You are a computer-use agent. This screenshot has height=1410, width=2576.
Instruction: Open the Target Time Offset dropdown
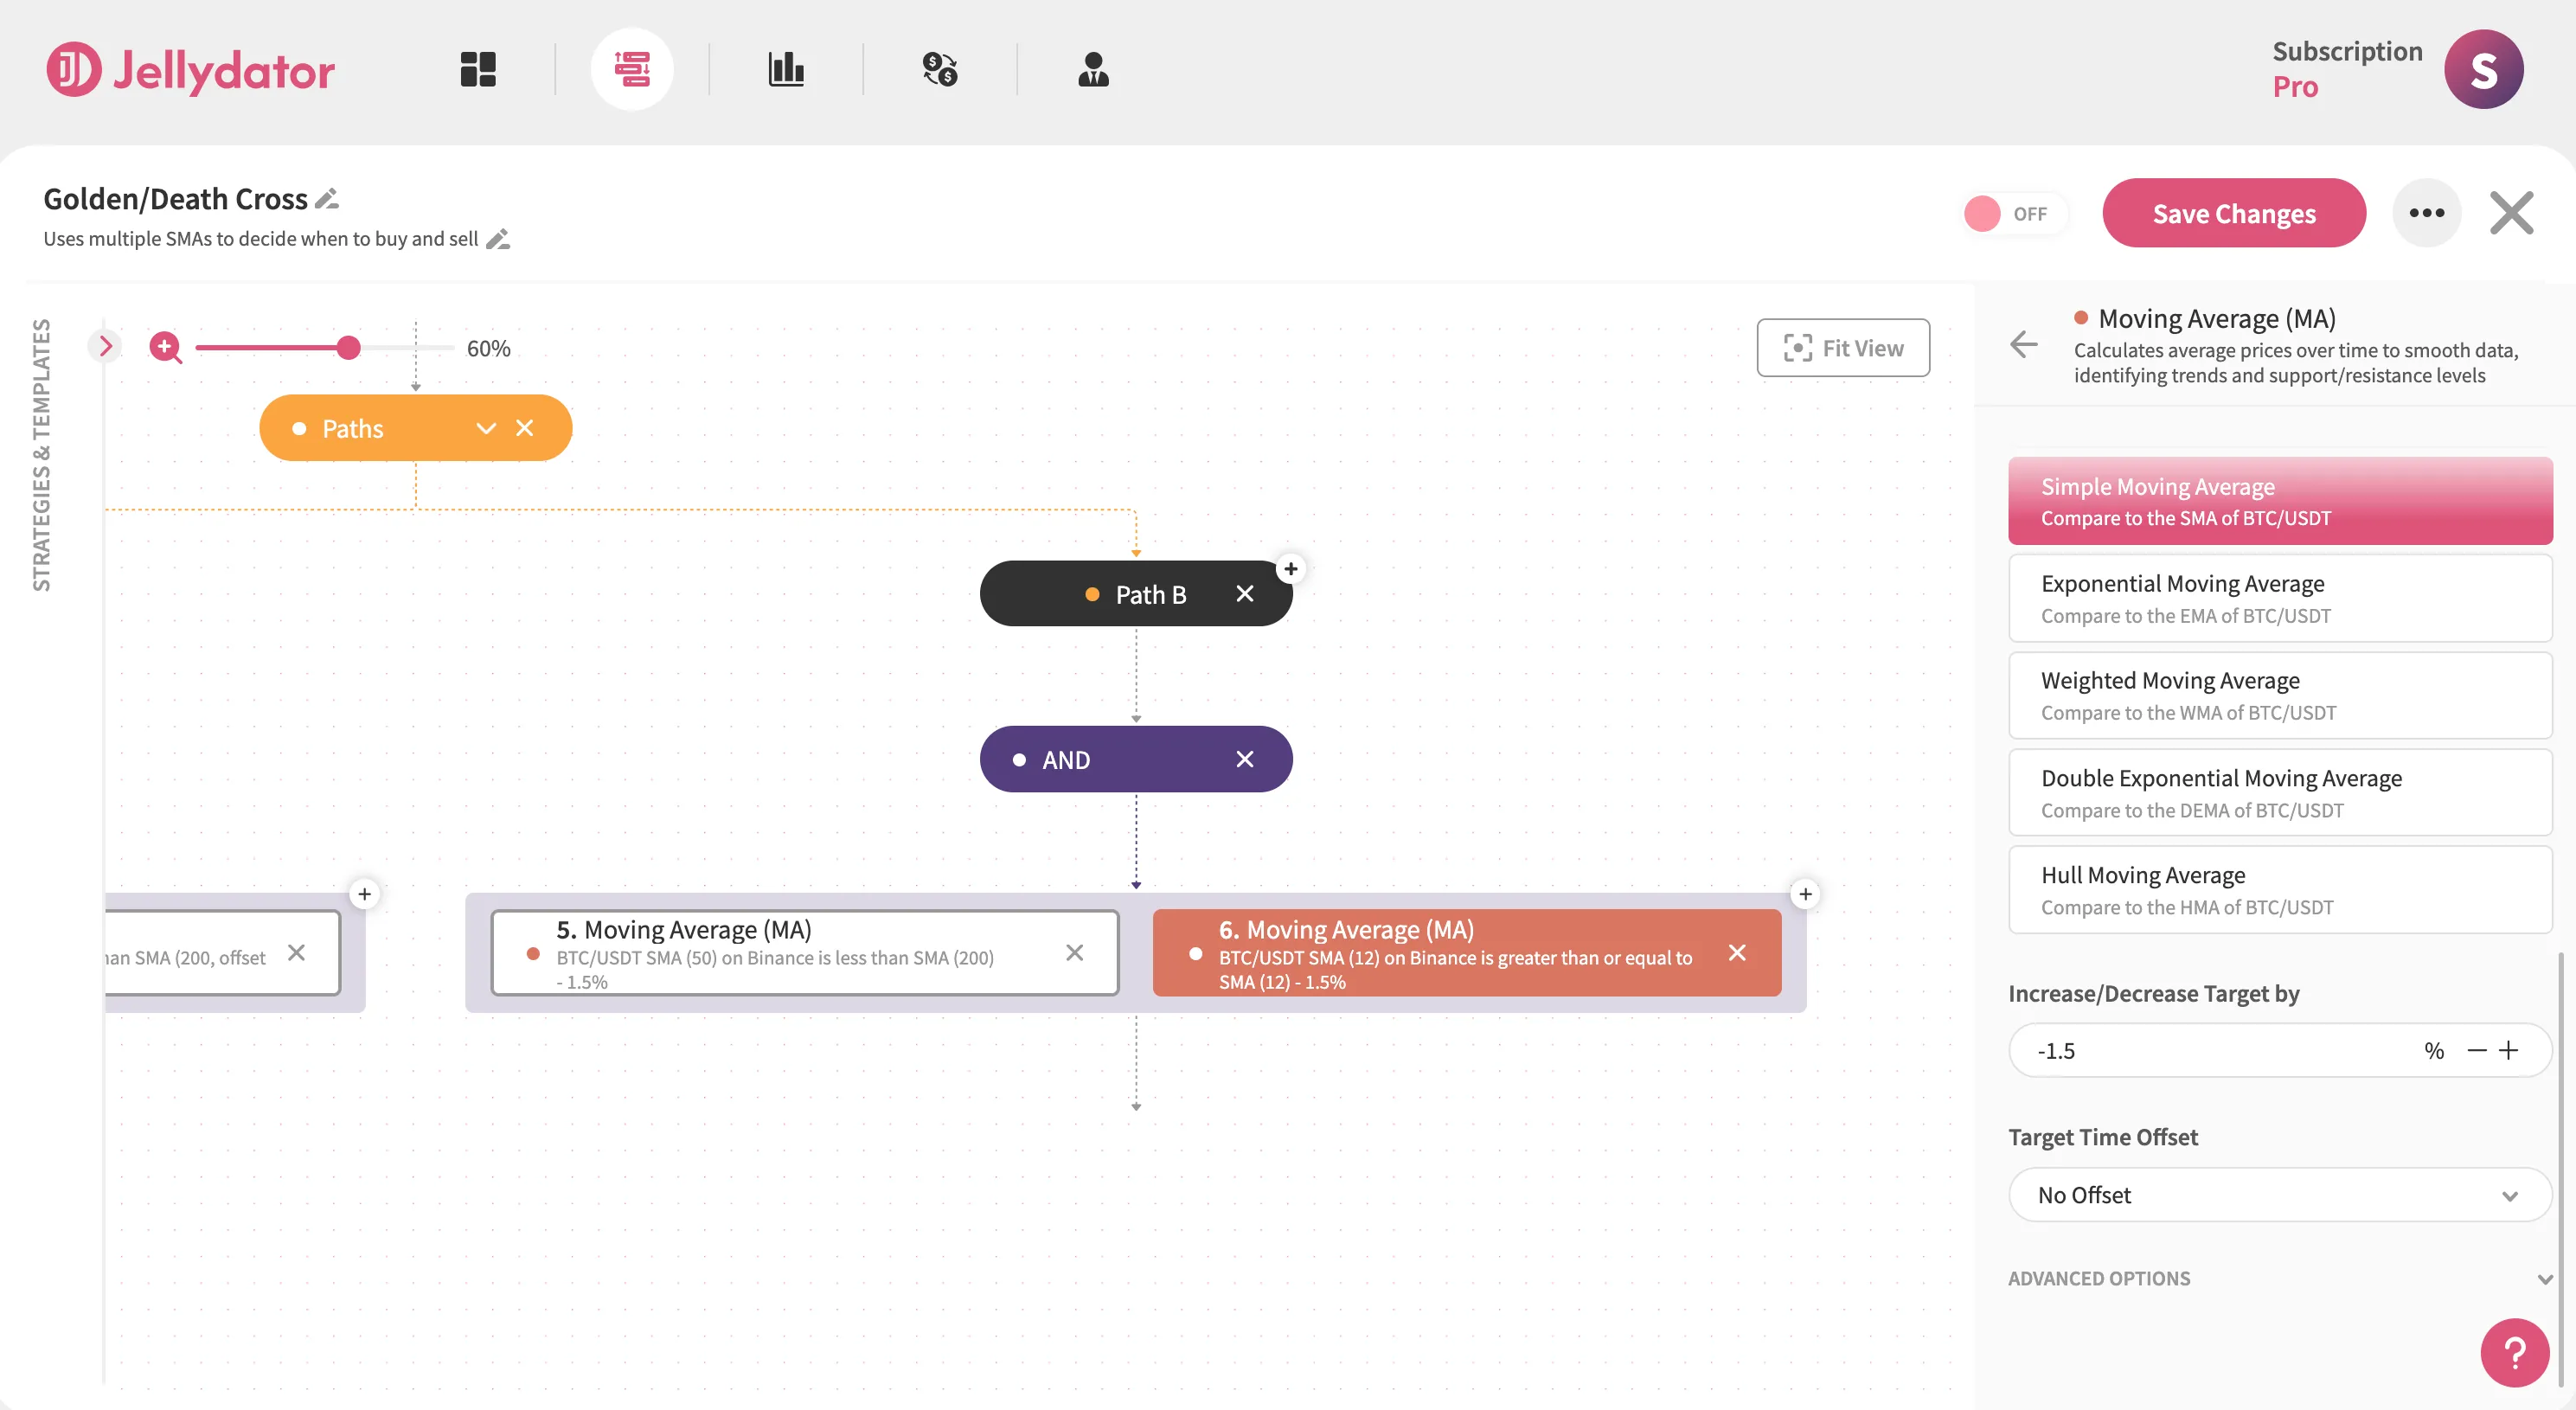click(x=2280, y=1195)
